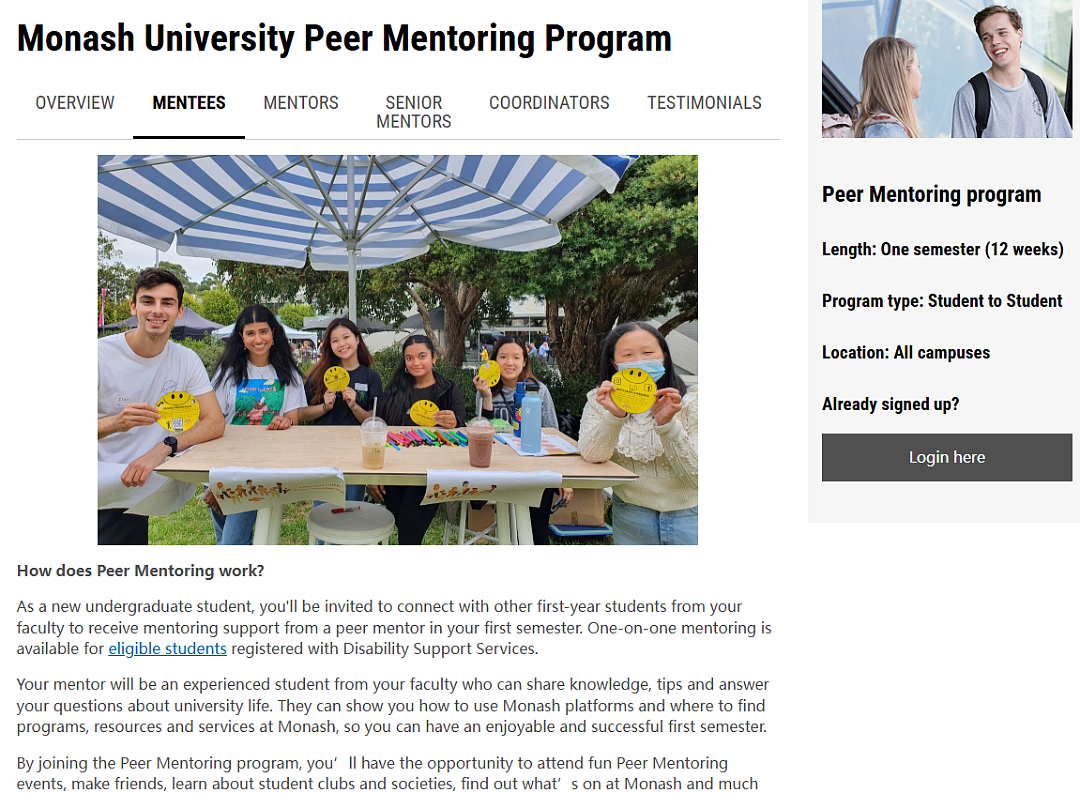Open the Overview tab
This screenshot has width=1080, height=793.
[74, 103]
